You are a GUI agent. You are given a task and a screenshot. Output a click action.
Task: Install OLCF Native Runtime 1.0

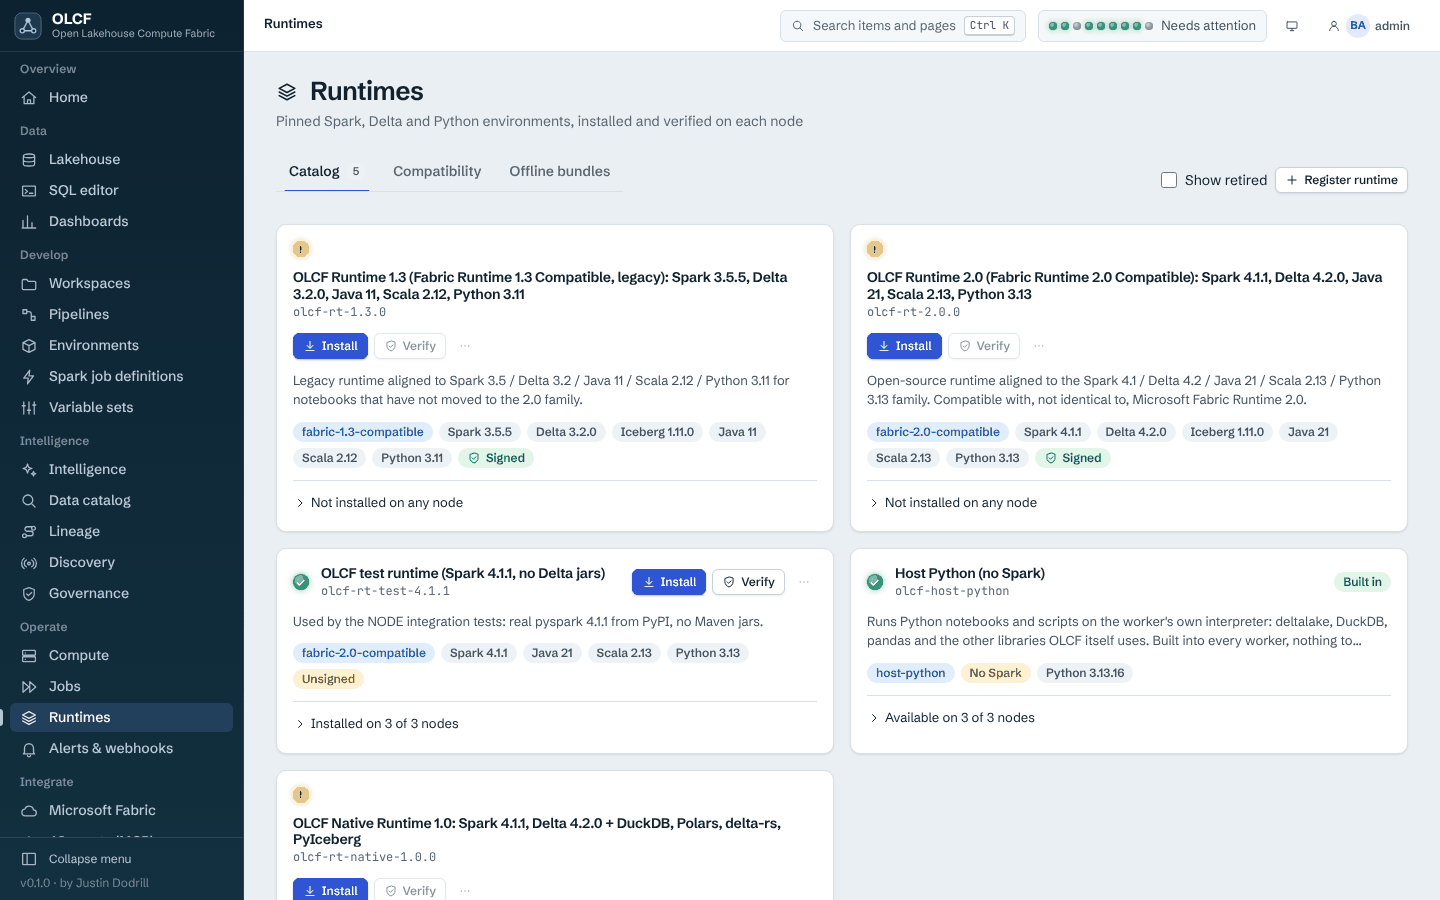coord(330,890)
